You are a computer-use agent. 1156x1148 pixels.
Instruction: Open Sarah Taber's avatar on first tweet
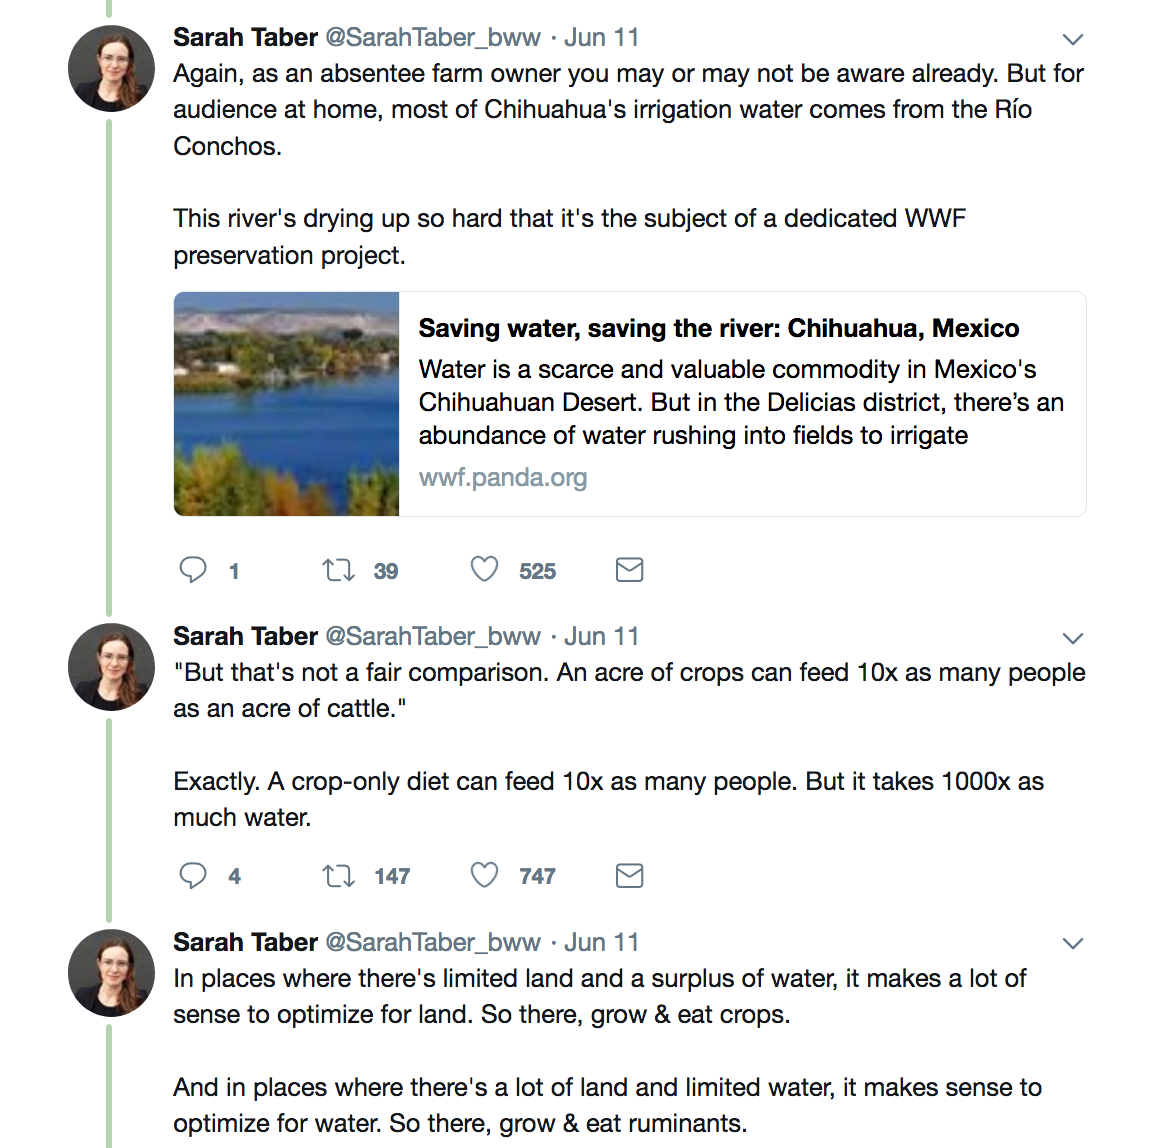click(111, 69)
